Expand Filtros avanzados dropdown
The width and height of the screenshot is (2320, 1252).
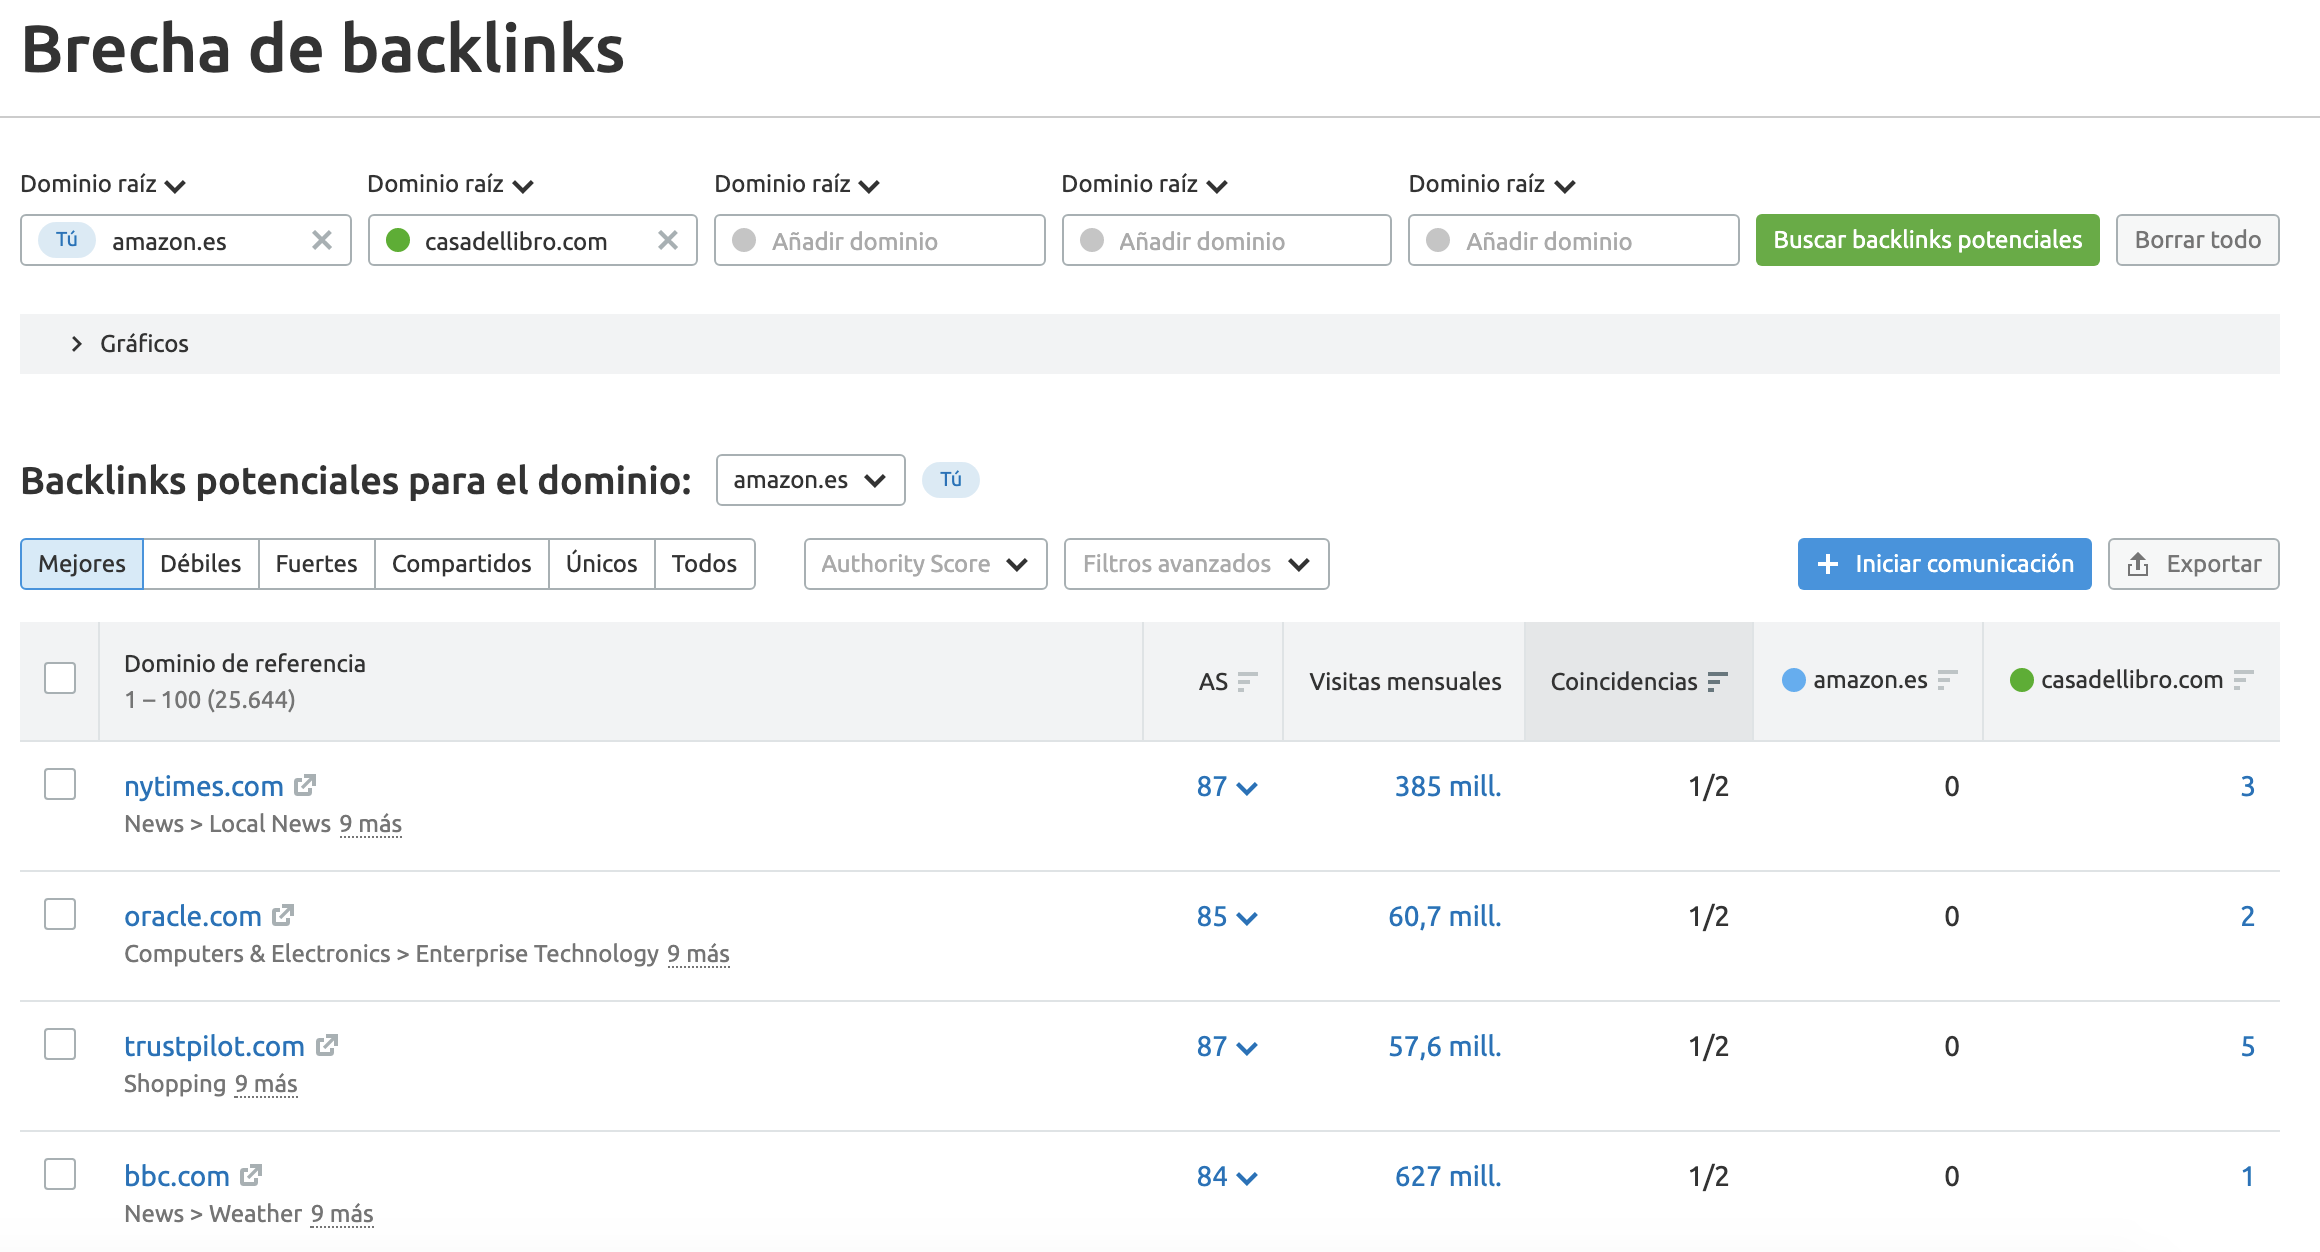1195,564
